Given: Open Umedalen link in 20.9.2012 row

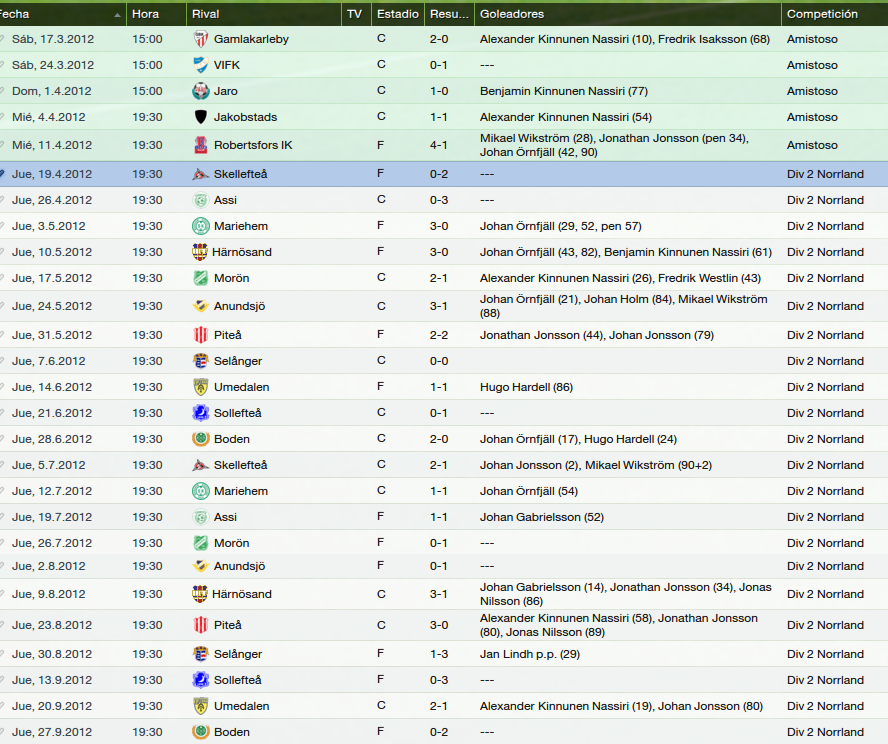Looking at the screenshot, I should [x=241, y=706].
